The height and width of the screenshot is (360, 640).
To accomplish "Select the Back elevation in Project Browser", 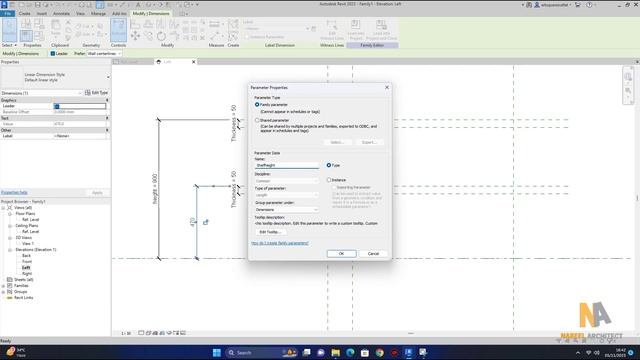I will point(27,256).
